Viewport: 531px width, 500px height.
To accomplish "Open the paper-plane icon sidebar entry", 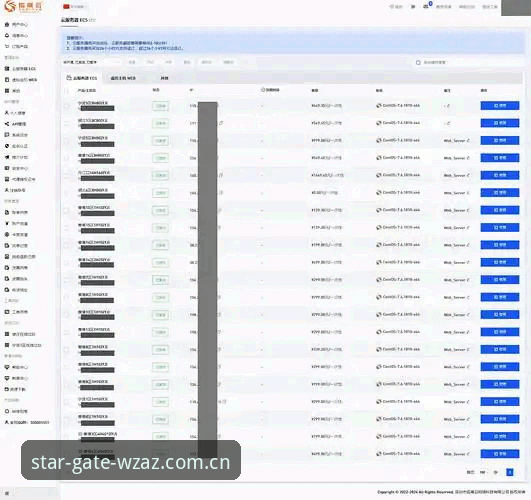I will coord(7,157).
